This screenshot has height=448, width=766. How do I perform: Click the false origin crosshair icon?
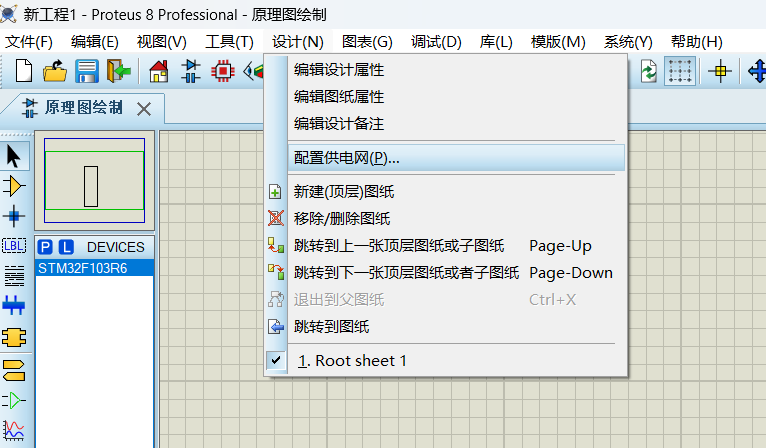pyautogui.click(x=720, y=71)
